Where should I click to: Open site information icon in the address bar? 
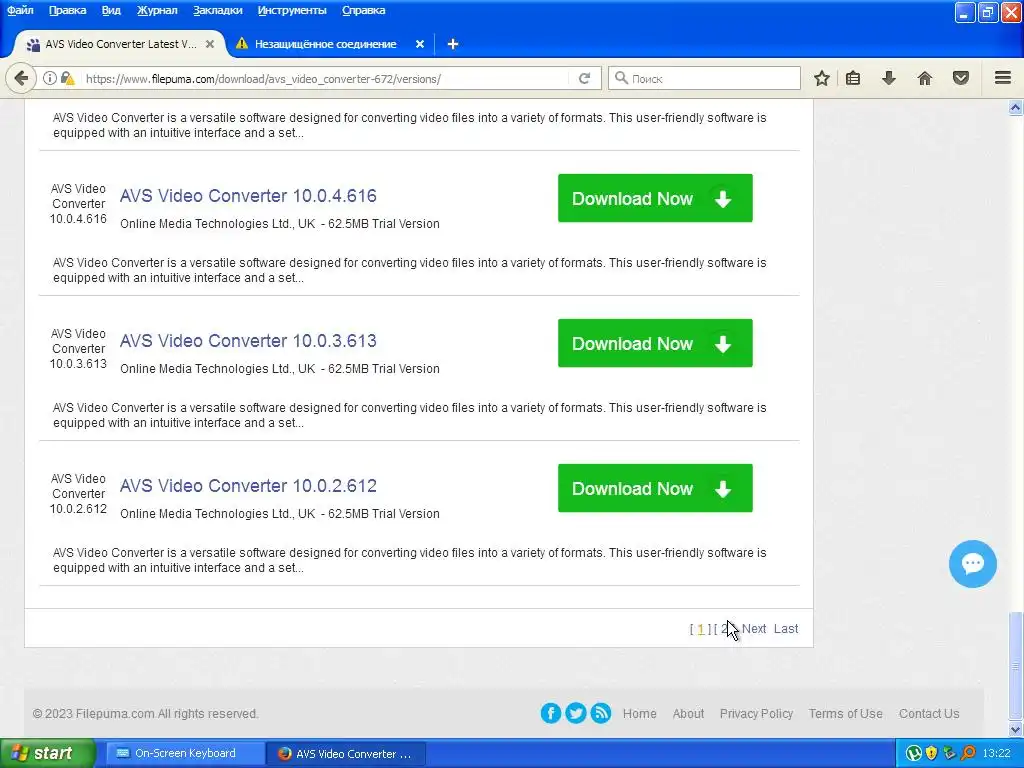[50, 78]
